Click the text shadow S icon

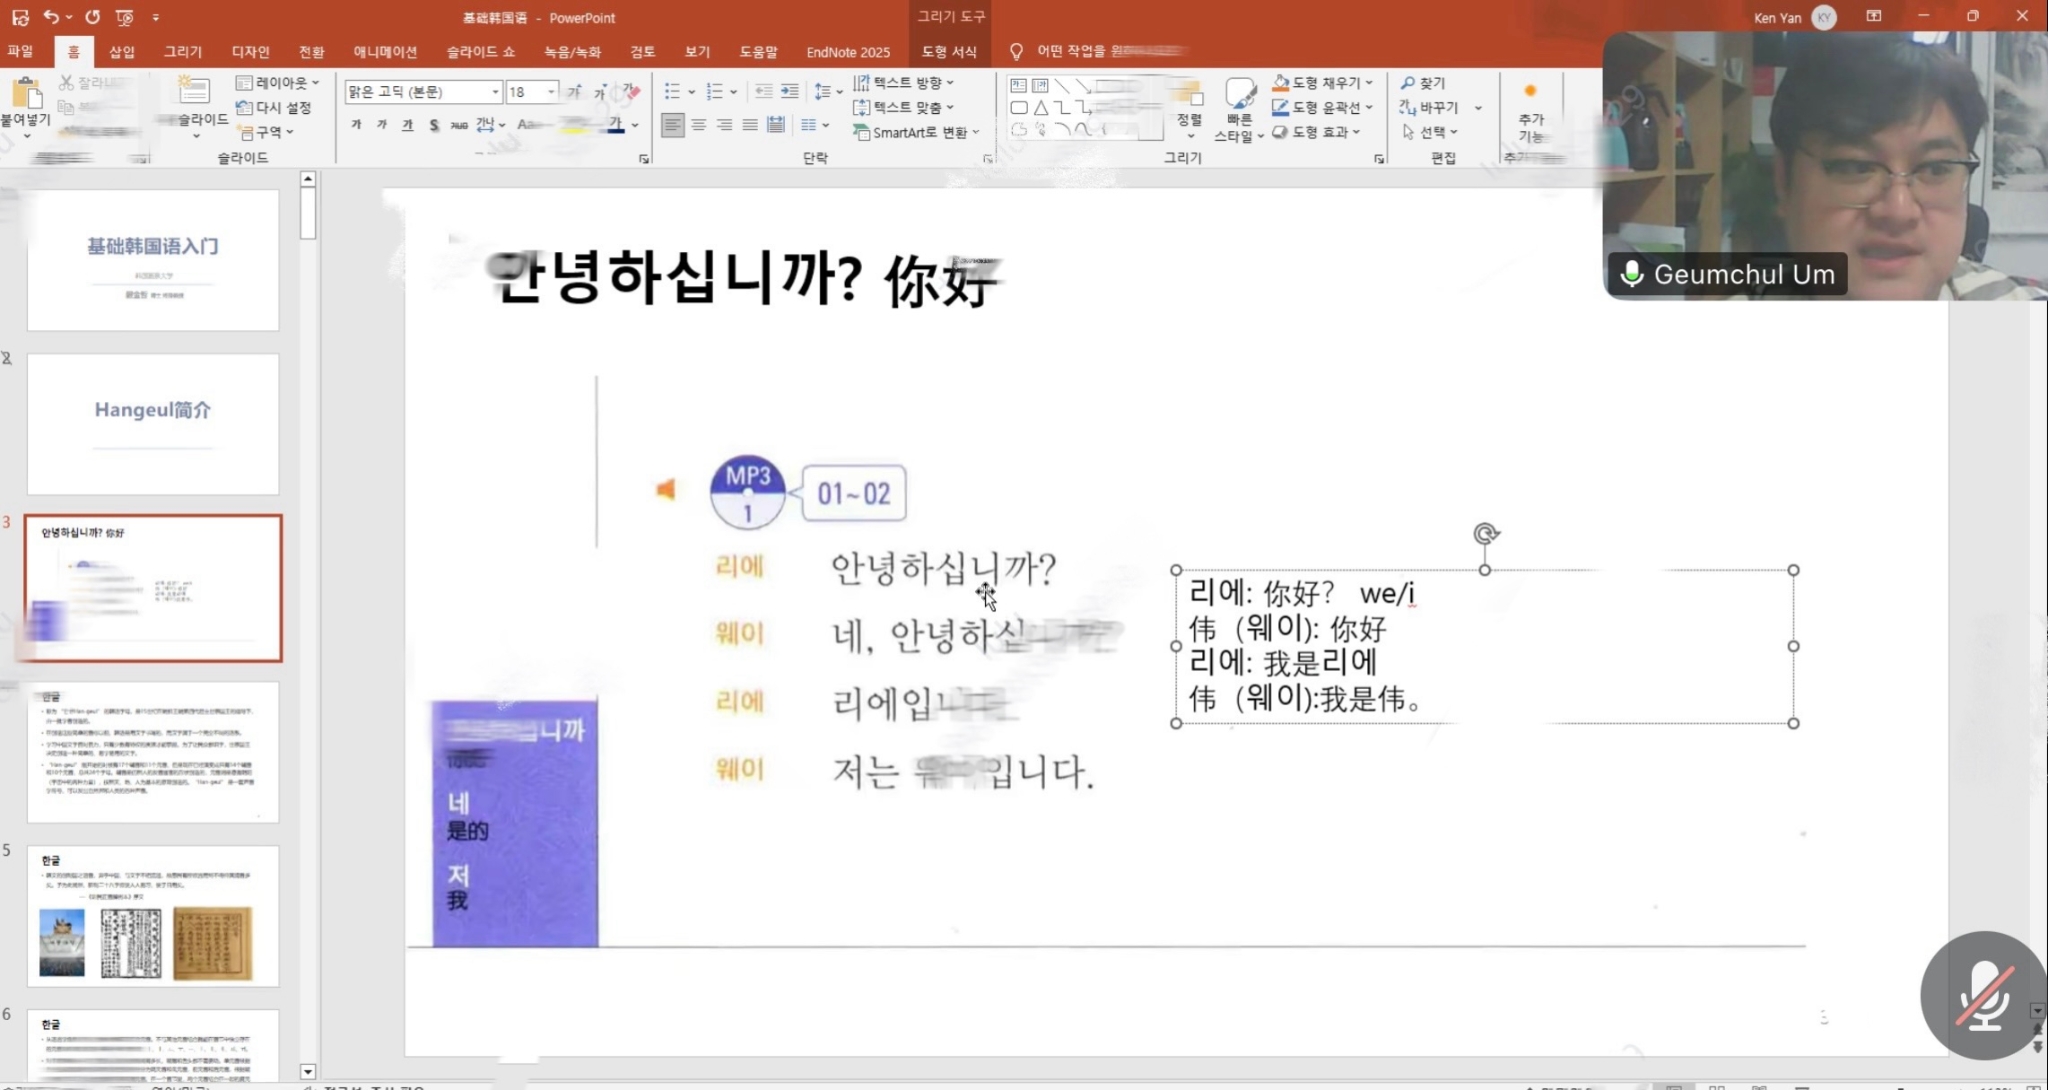tap(433, 125)
